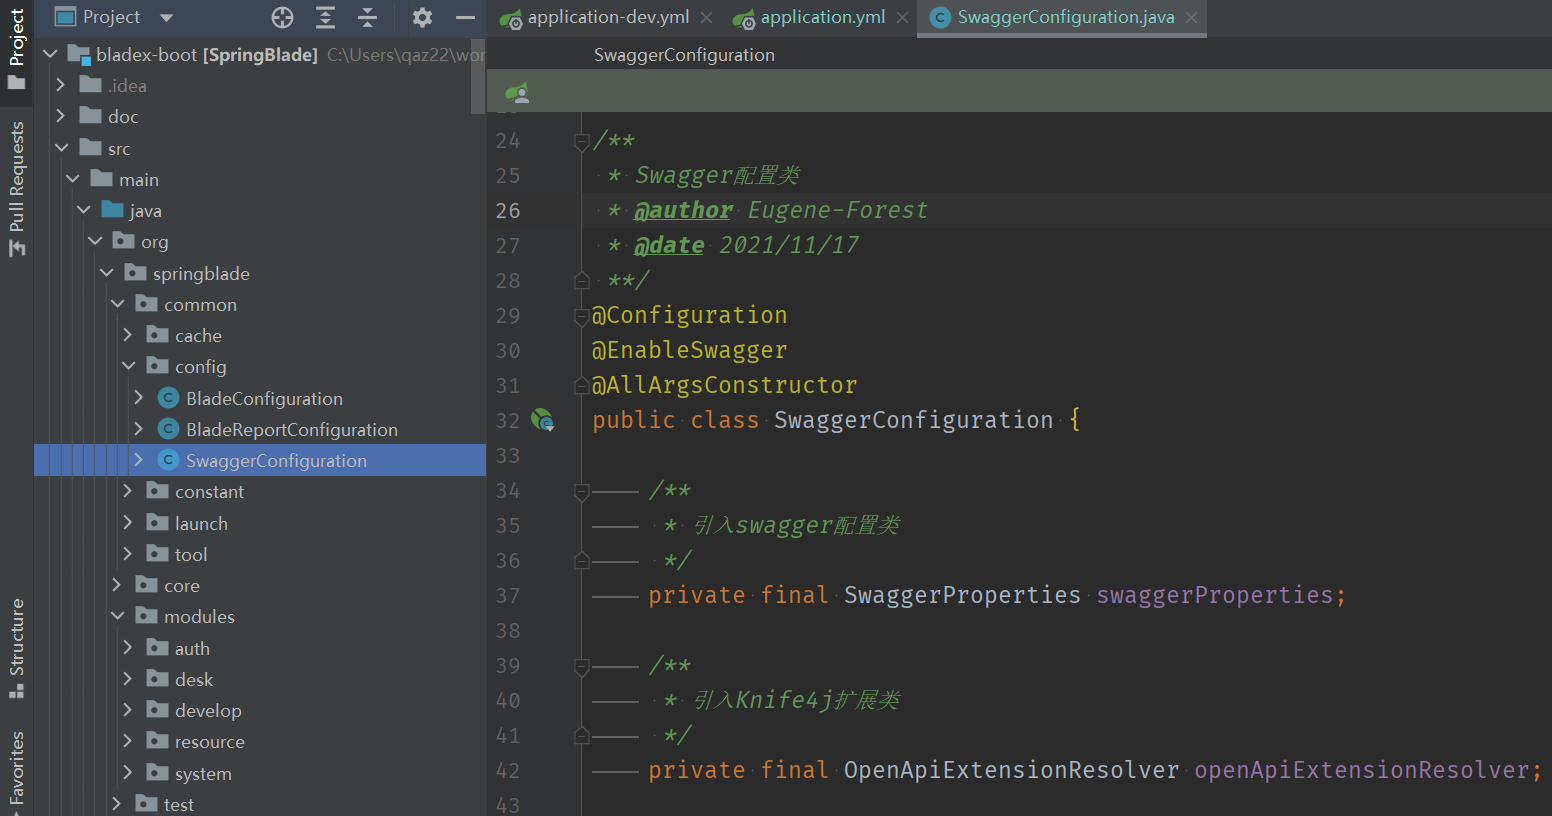The height and width of the screenshot is (816, 1552).
Task: Click line number 26 in gutter
Action: pyautogui.click(x=508, y=210)
